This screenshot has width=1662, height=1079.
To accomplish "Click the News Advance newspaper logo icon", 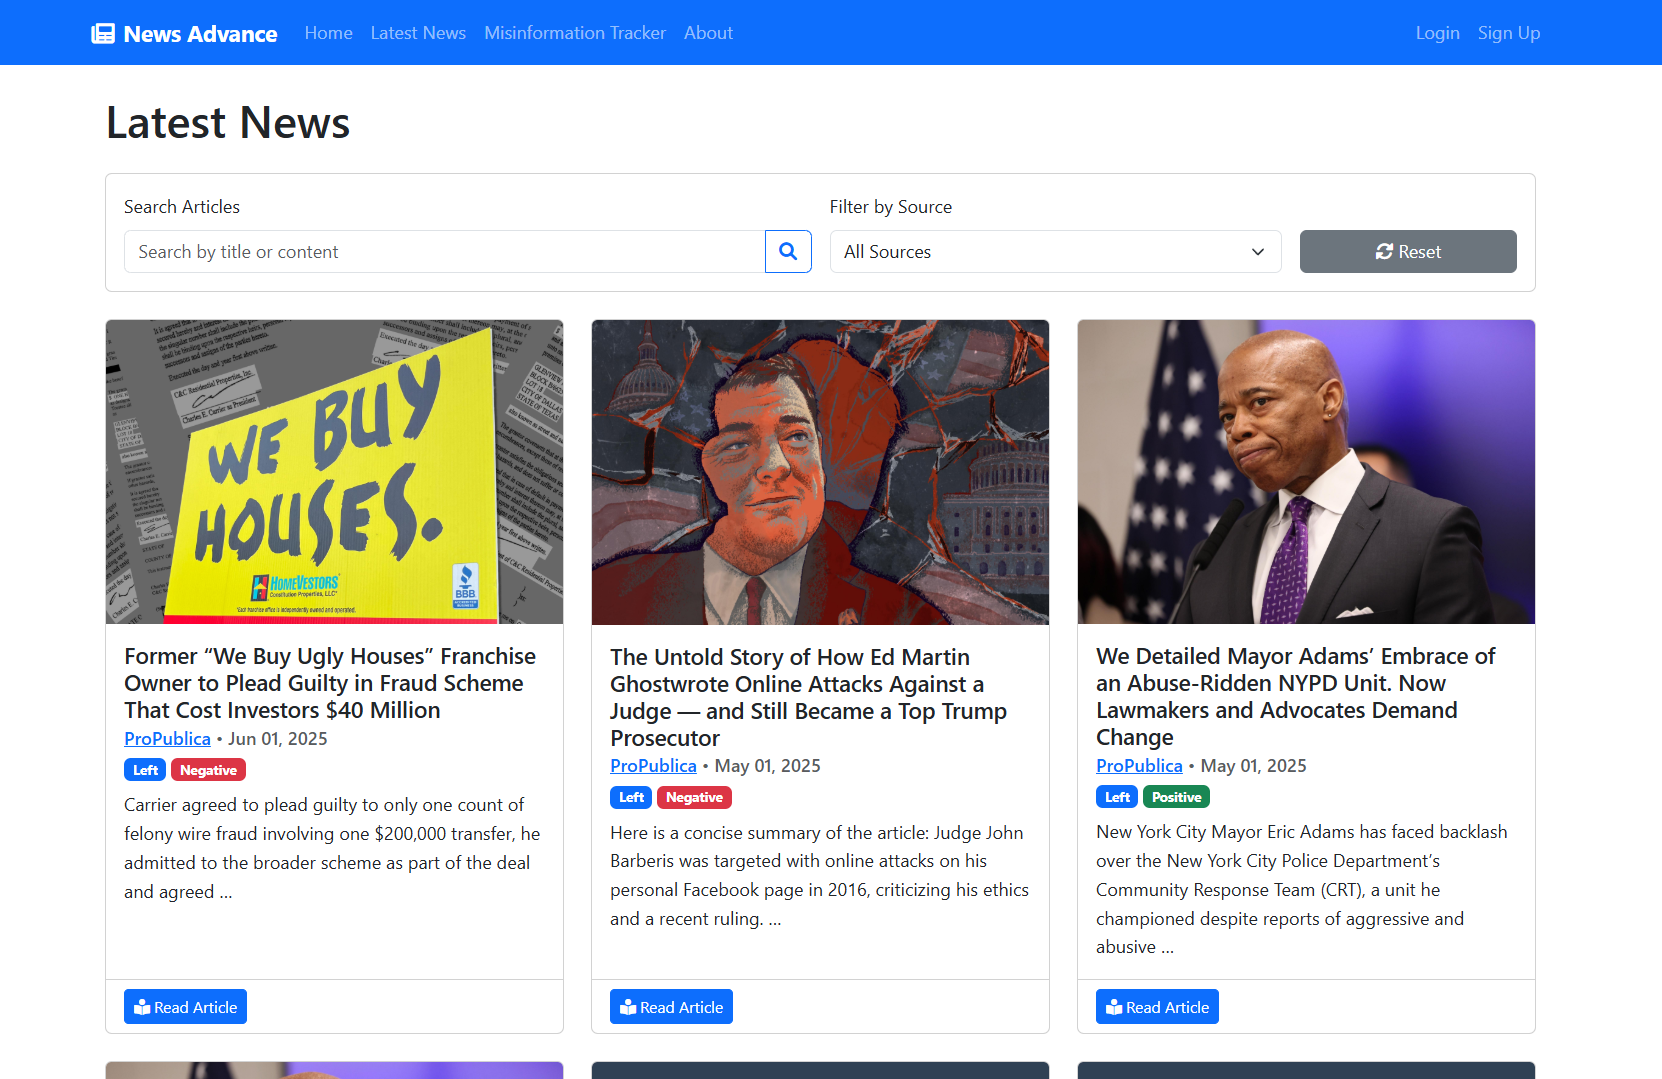I will (103, 34).
